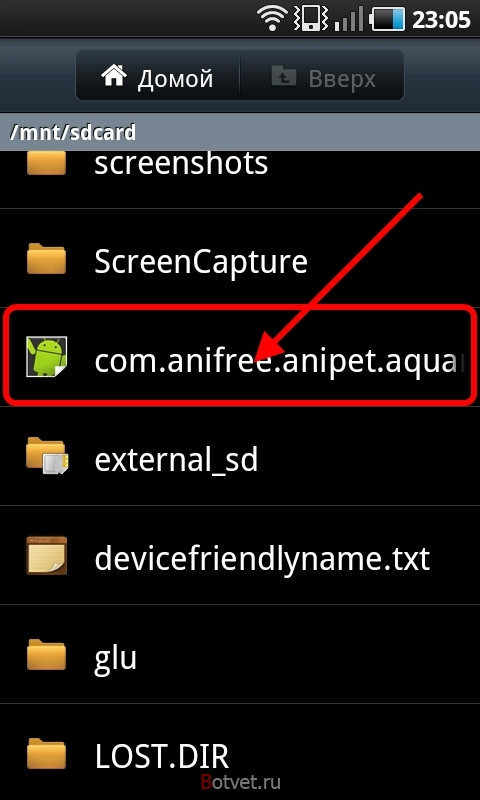Click the Botvet.ru watermark link
Viewport: 480px width, 800px height.
[x=240, y=781]
